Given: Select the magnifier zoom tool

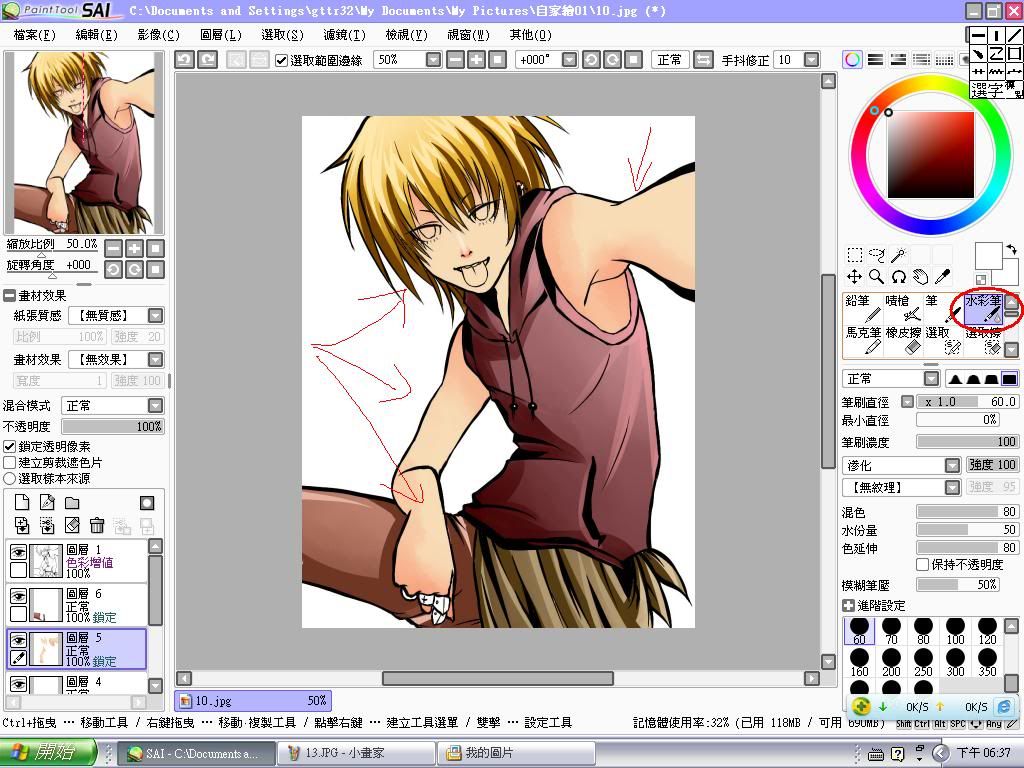Looking at the screenshot, I should pos(876,277).
